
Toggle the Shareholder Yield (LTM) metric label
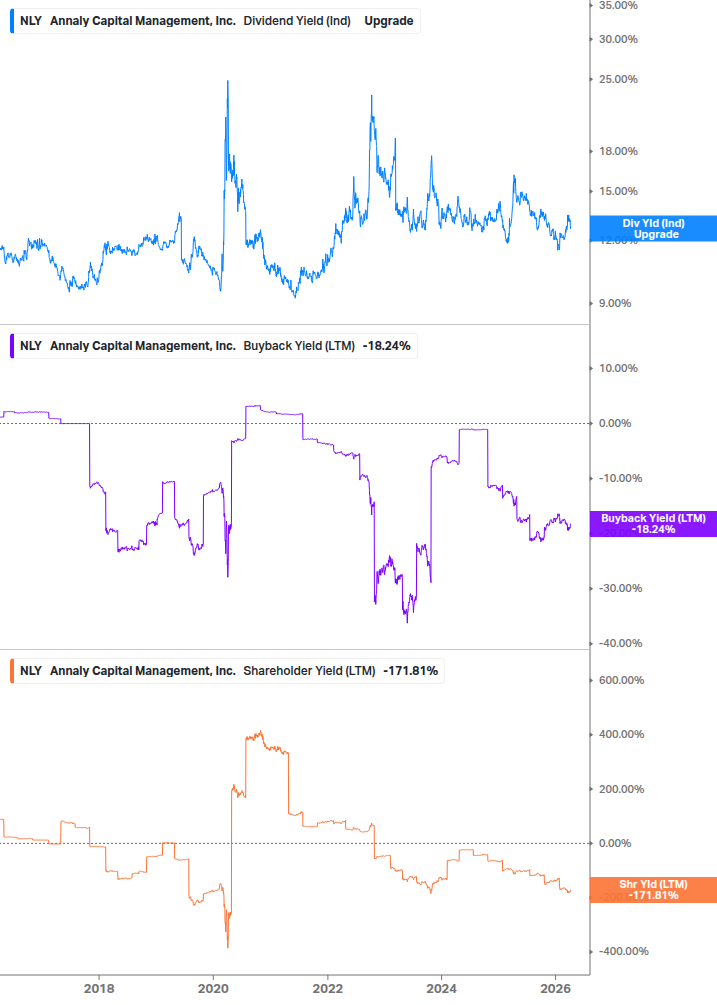click(x=310, y=671)
